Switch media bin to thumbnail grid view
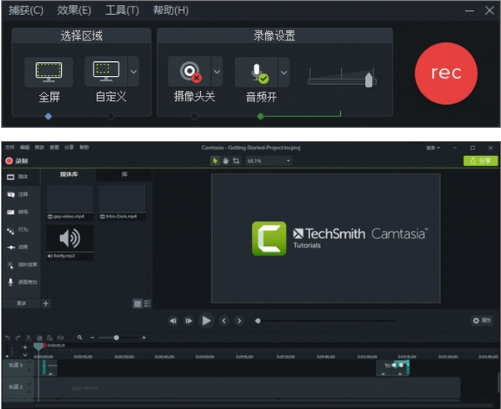This screenshot has height=409, width=501. click(137, 304)
